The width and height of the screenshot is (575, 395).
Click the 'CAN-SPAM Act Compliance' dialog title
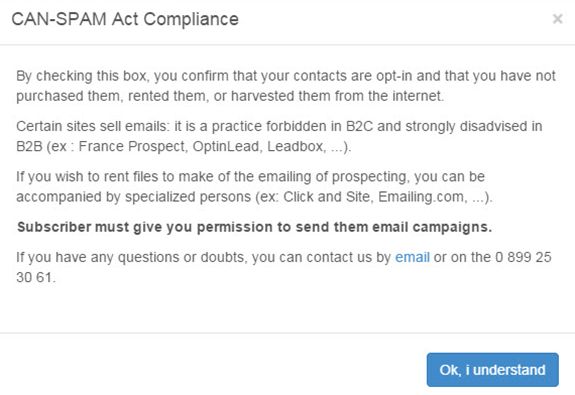(125, 19)
